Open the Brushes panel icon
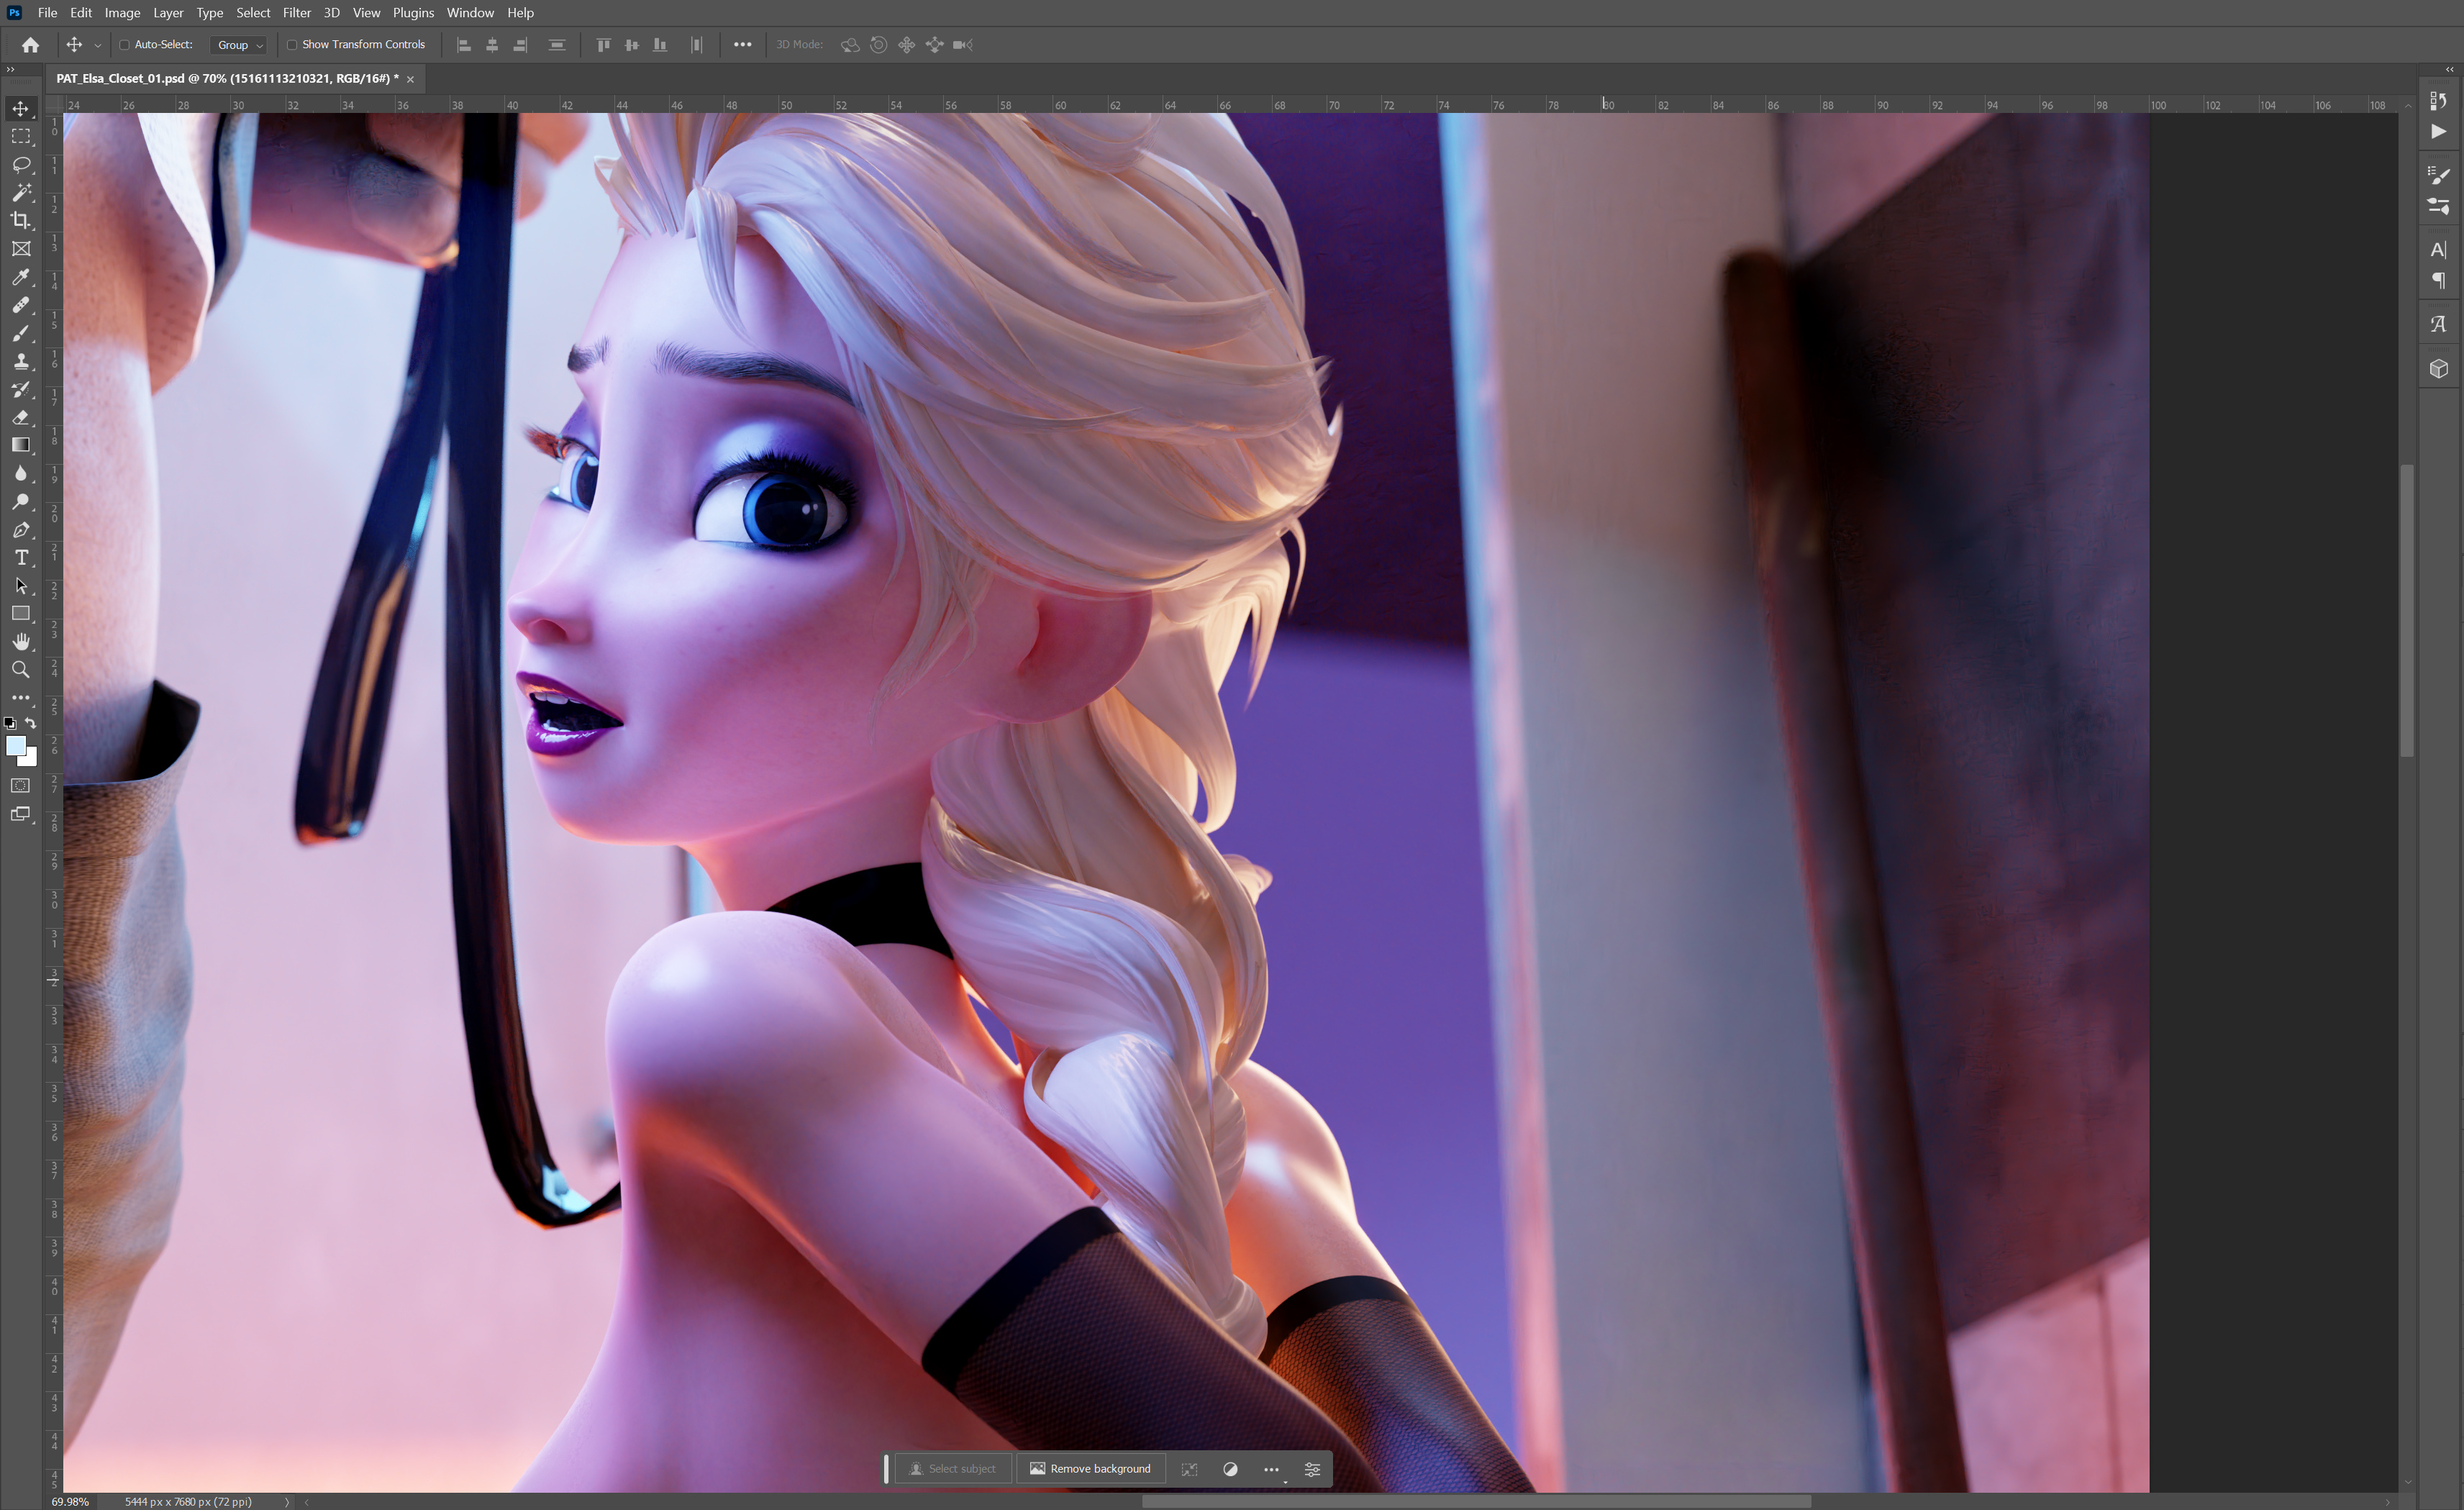This screenshot has width=2464, height=1510. (2439, 175)
